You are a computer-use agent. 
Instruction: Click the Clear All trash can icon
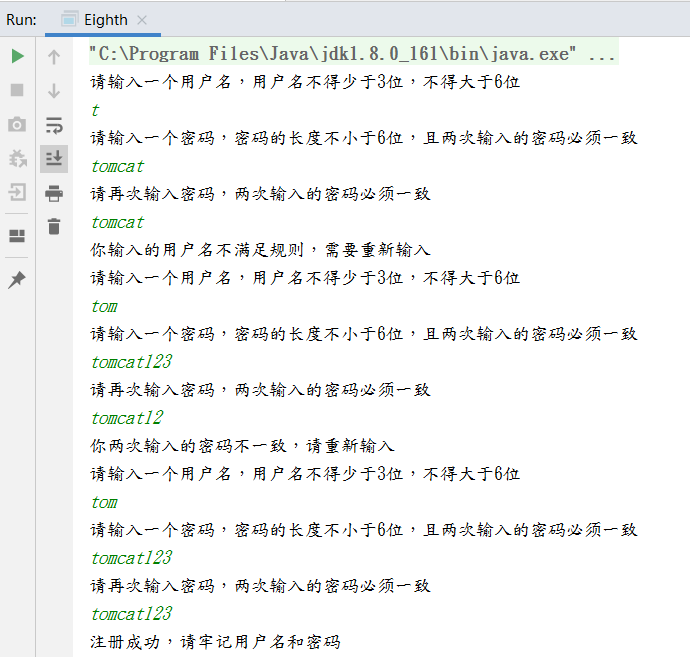coord(54,226)
